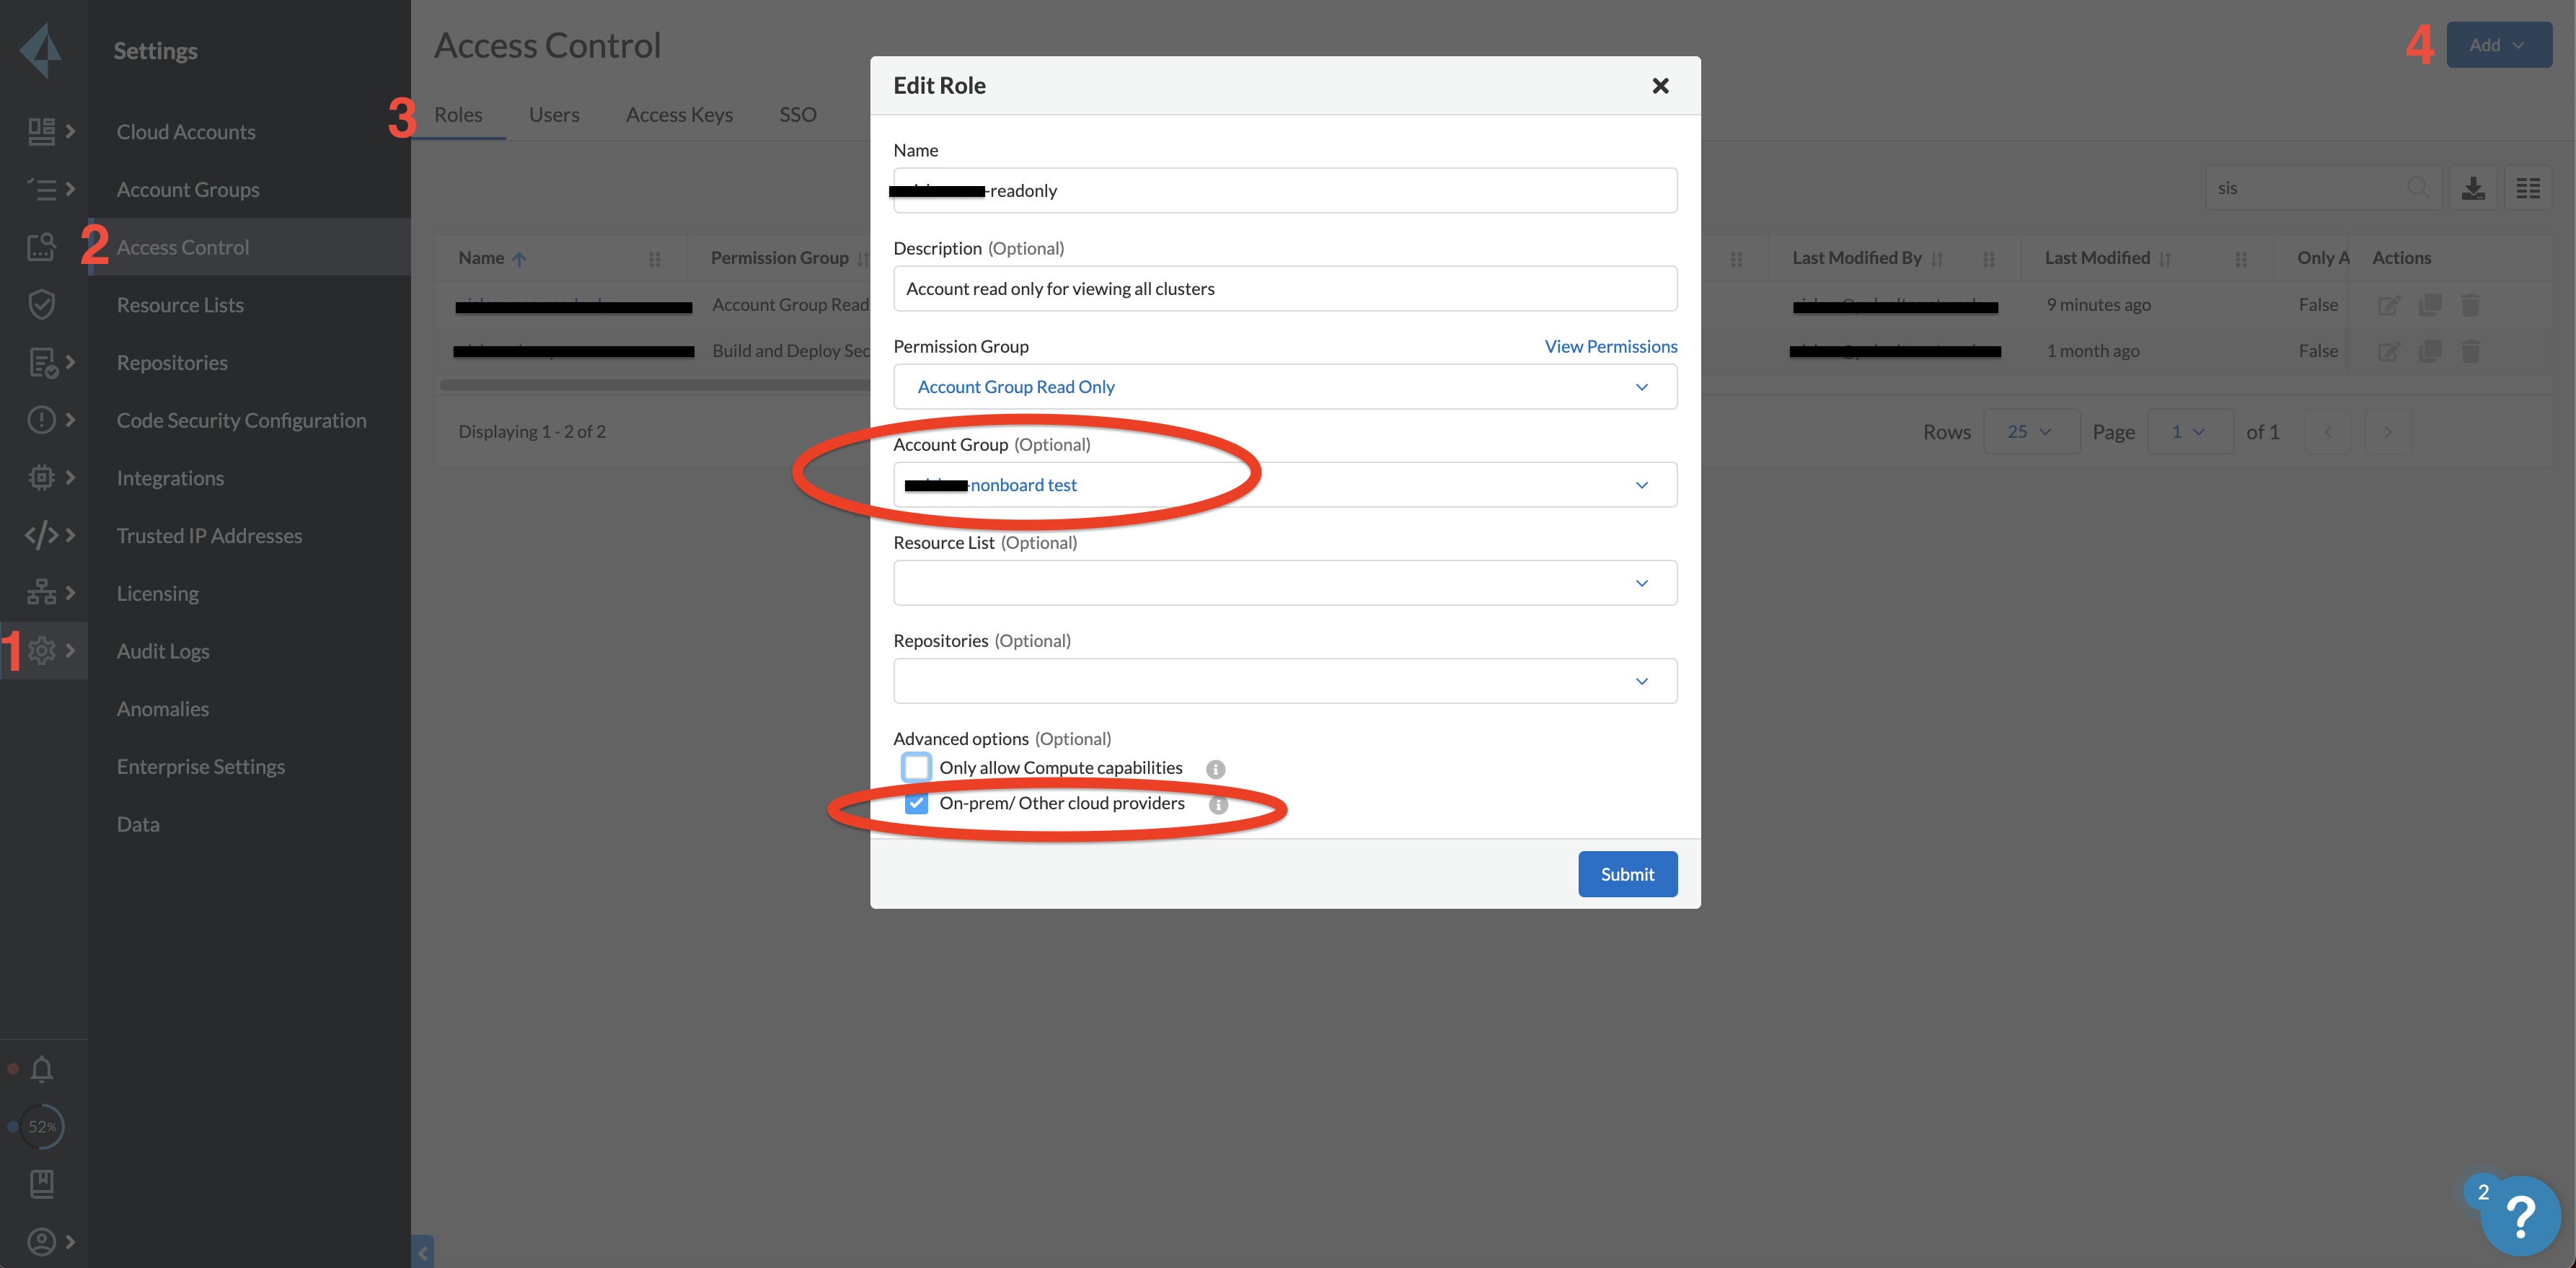
Task: Click info icon beside Compute capabilities
Action: click(x=1215, y=769)
